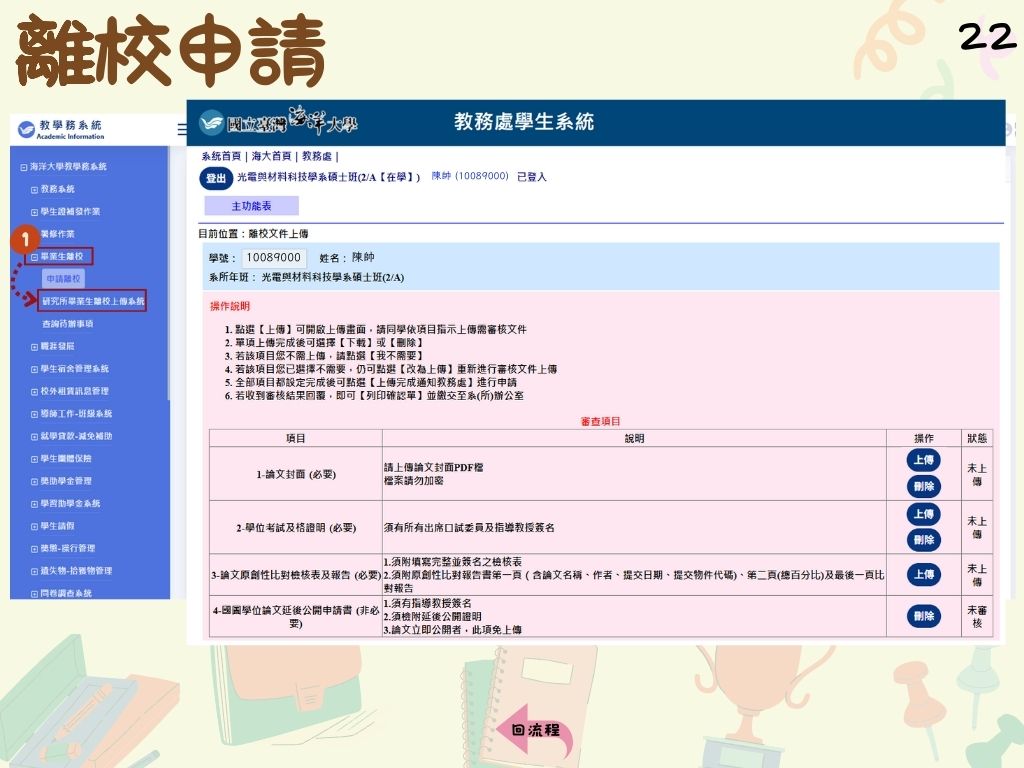This screenshot has height=768, width=1024.
Task: Open the 海大首頁 homepage link
Action: click(269, 154)
